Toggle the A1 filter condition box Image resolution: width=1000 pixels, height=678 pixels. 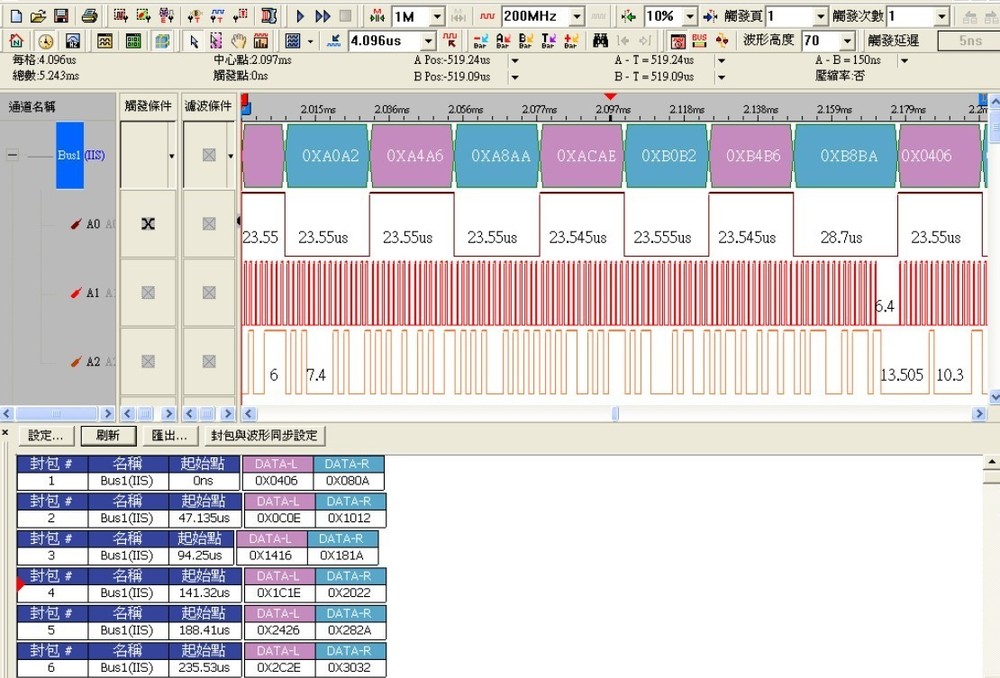pos(209,293)
